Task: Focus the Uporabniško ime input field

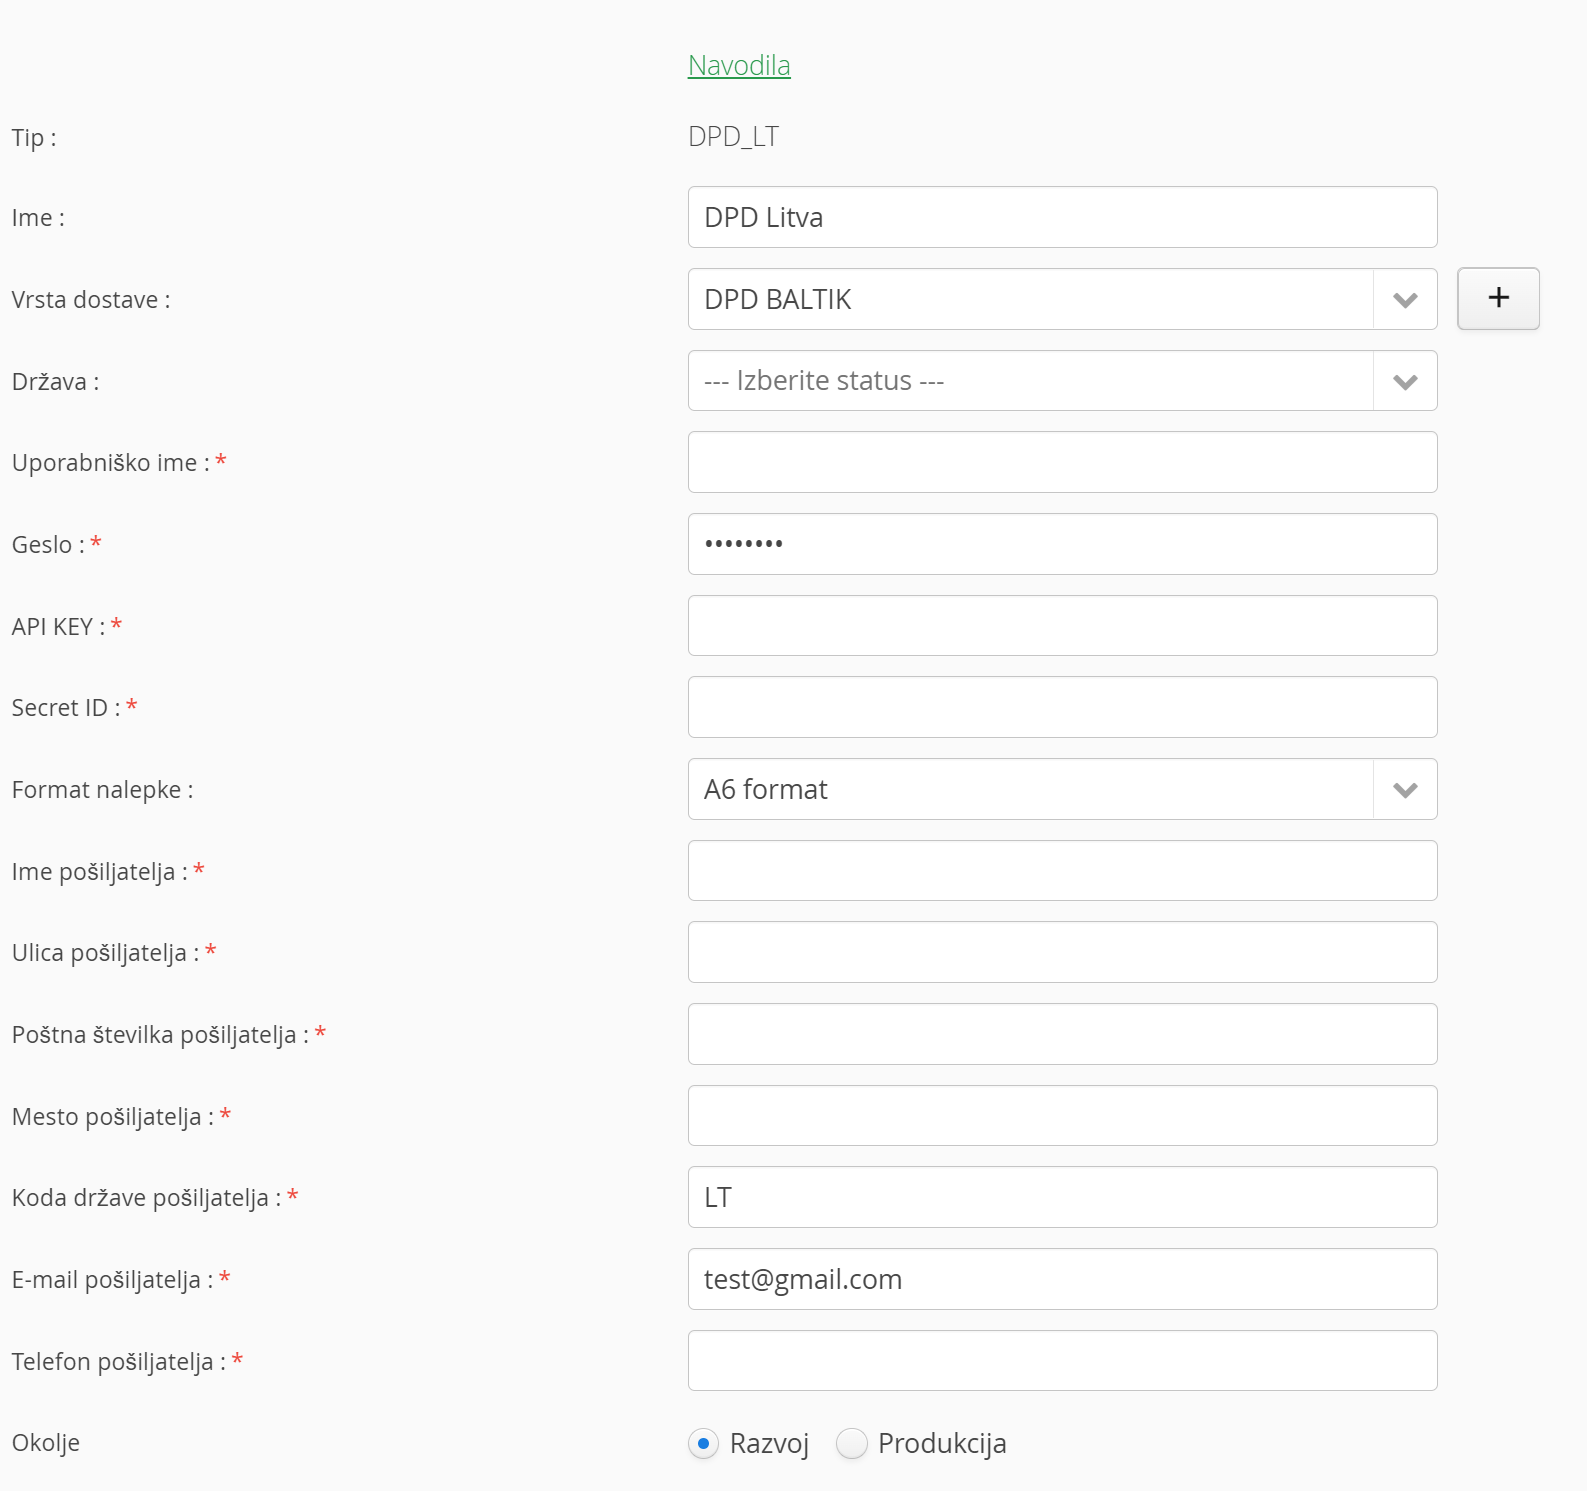Action: [x=1062, y=462]
